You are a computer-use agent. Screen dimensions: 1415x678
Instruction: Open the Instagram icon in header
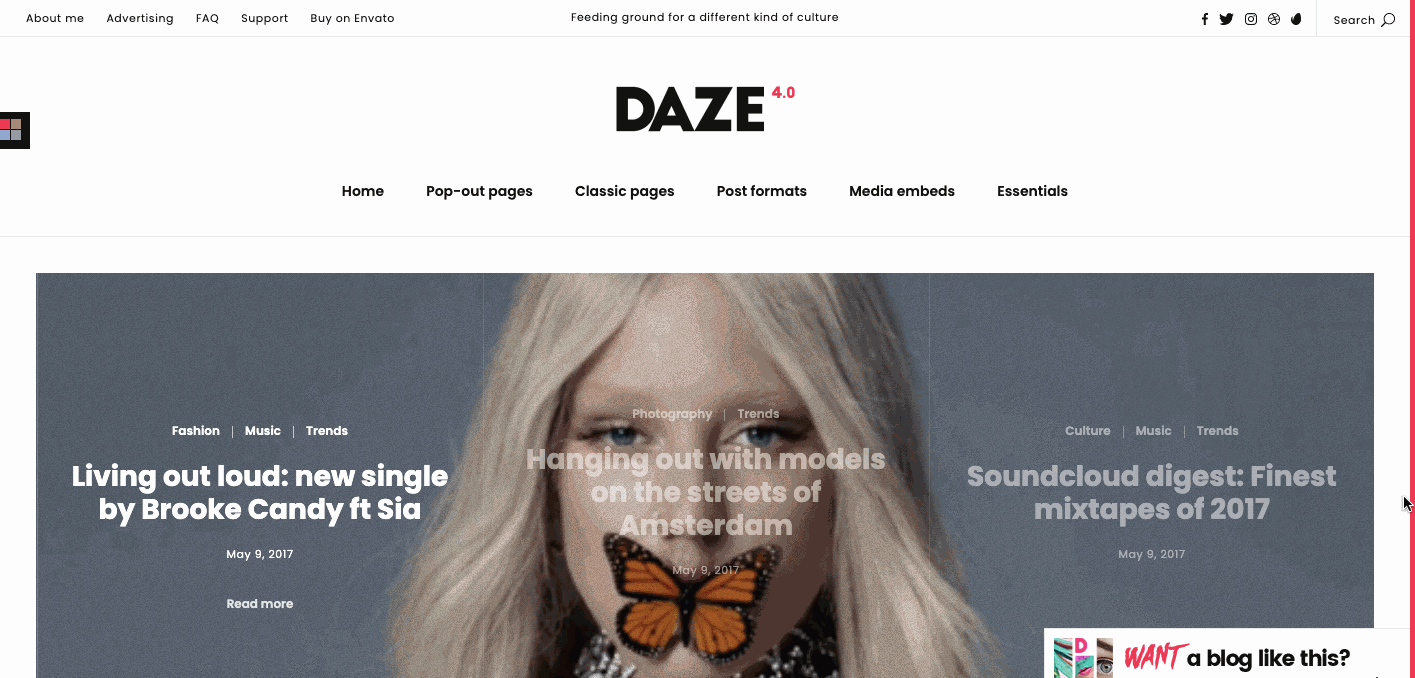click(1251, 19)
